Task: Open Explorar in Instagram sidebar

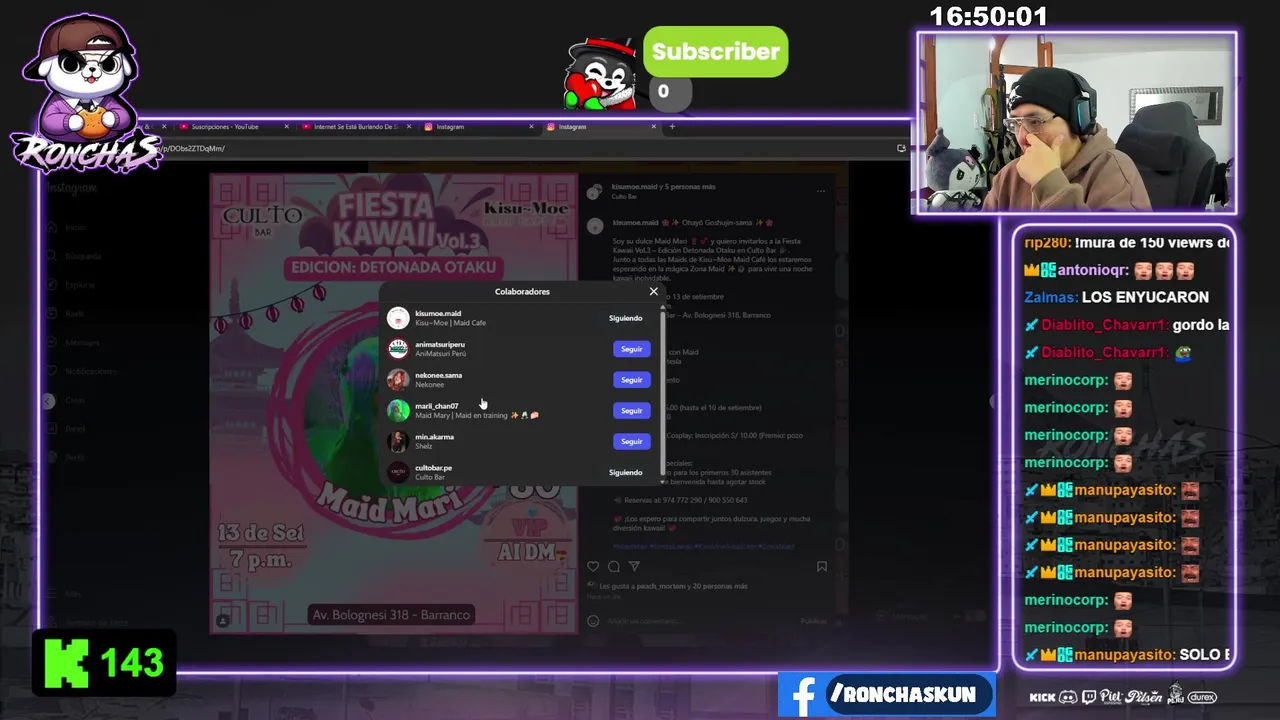Action: [x=70, y=285]
